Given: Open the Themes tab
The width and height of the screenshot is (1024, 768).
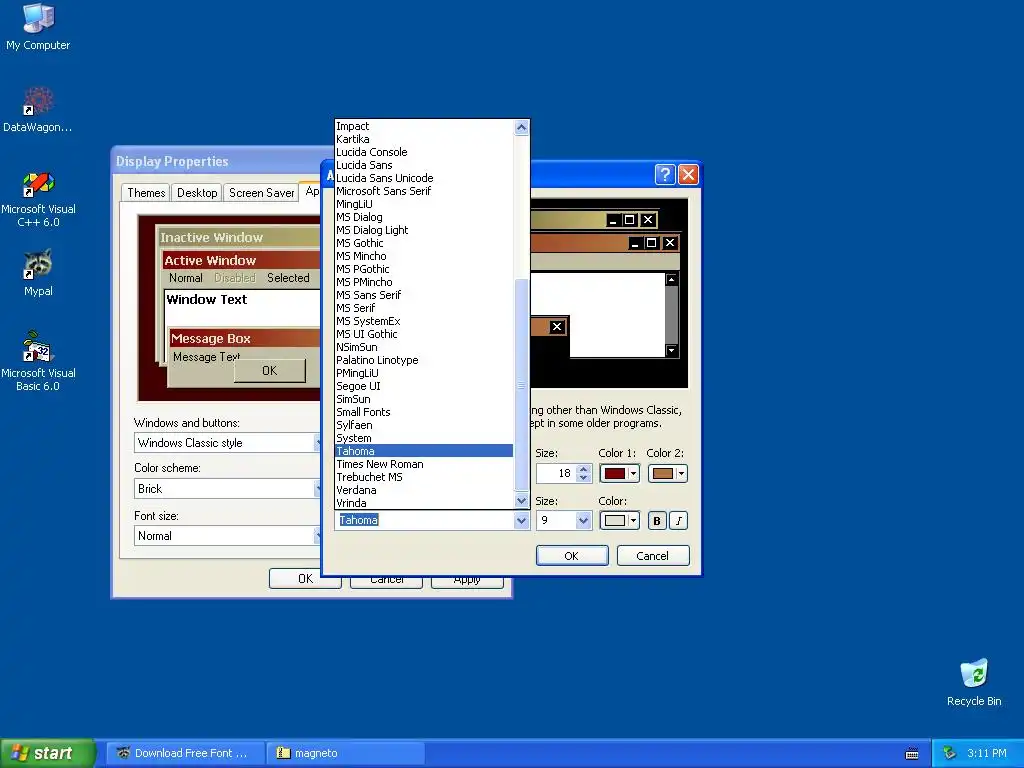Looking at the screenshot, I should click(146, 193).
